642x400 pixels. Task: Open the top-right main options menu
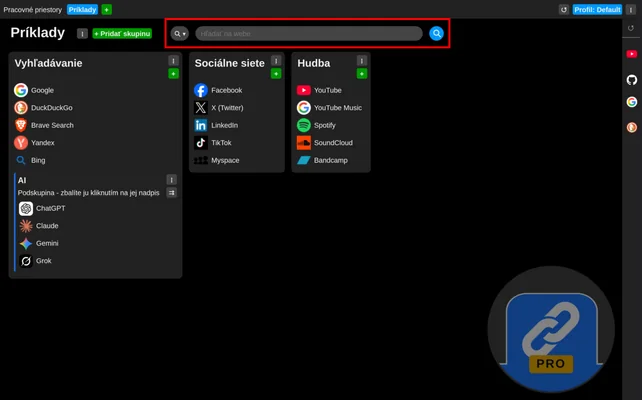tap(631, 9)
